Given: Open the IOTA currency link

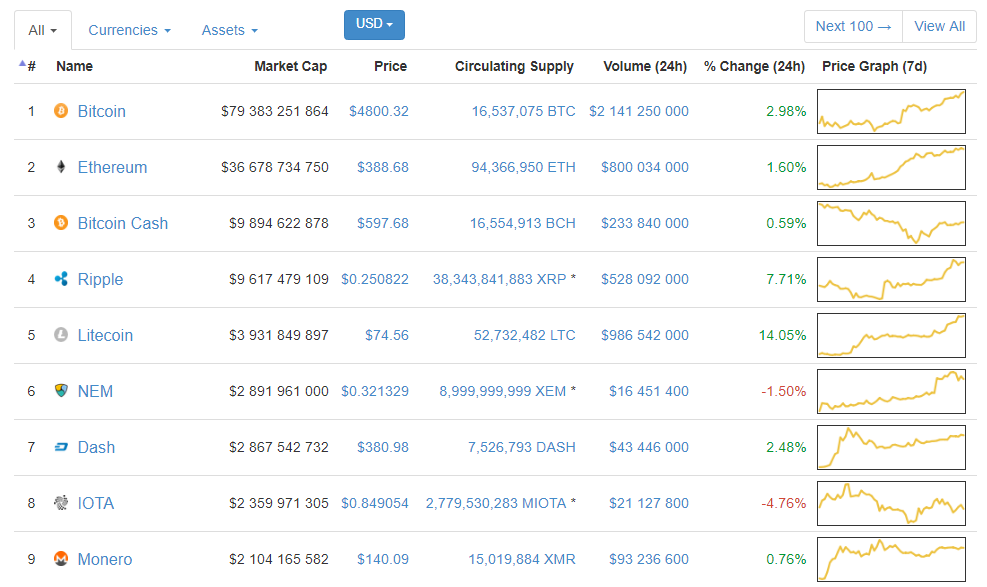Looking at the screenshot, I should (x=96, y=503).
